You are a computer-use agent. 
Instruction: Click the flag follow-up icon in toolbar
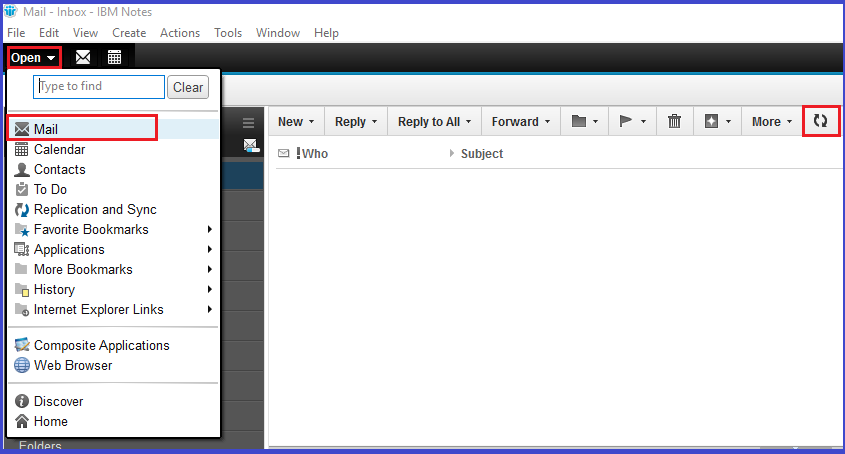(x=626, y=121)
